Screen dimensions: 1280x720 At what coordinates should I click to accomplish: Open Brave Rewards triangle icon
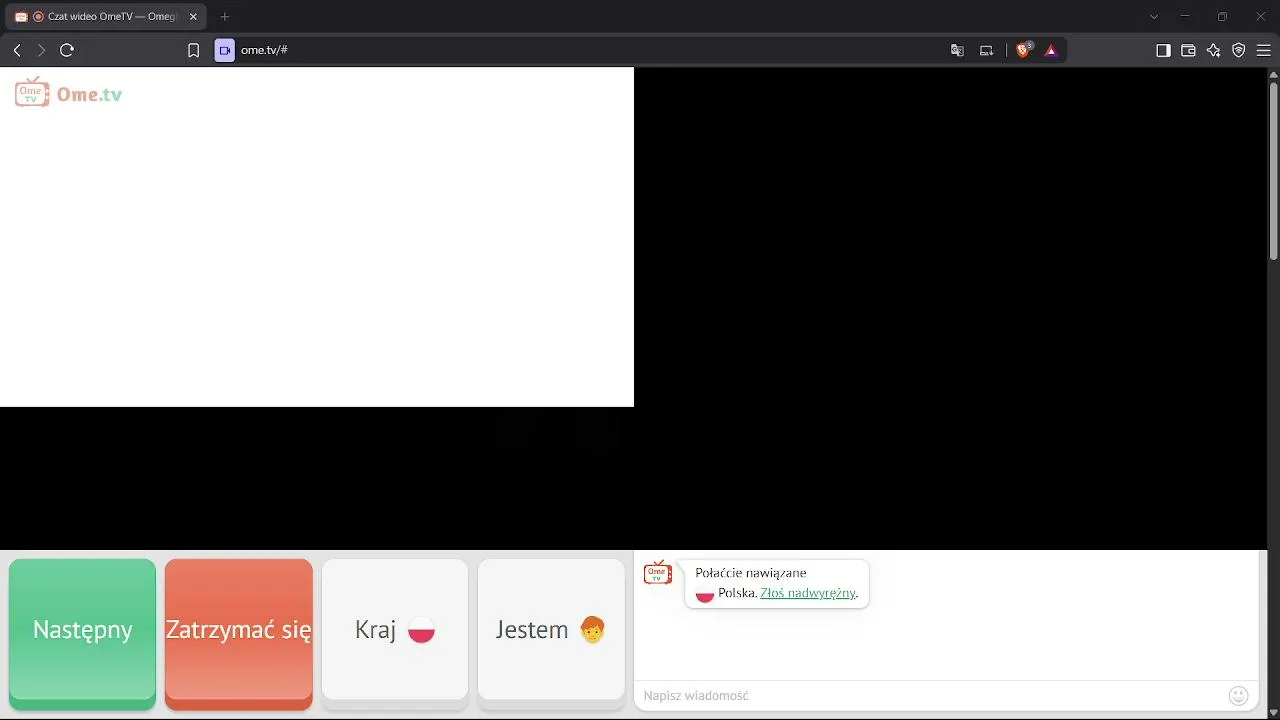tap(1051, 50)
